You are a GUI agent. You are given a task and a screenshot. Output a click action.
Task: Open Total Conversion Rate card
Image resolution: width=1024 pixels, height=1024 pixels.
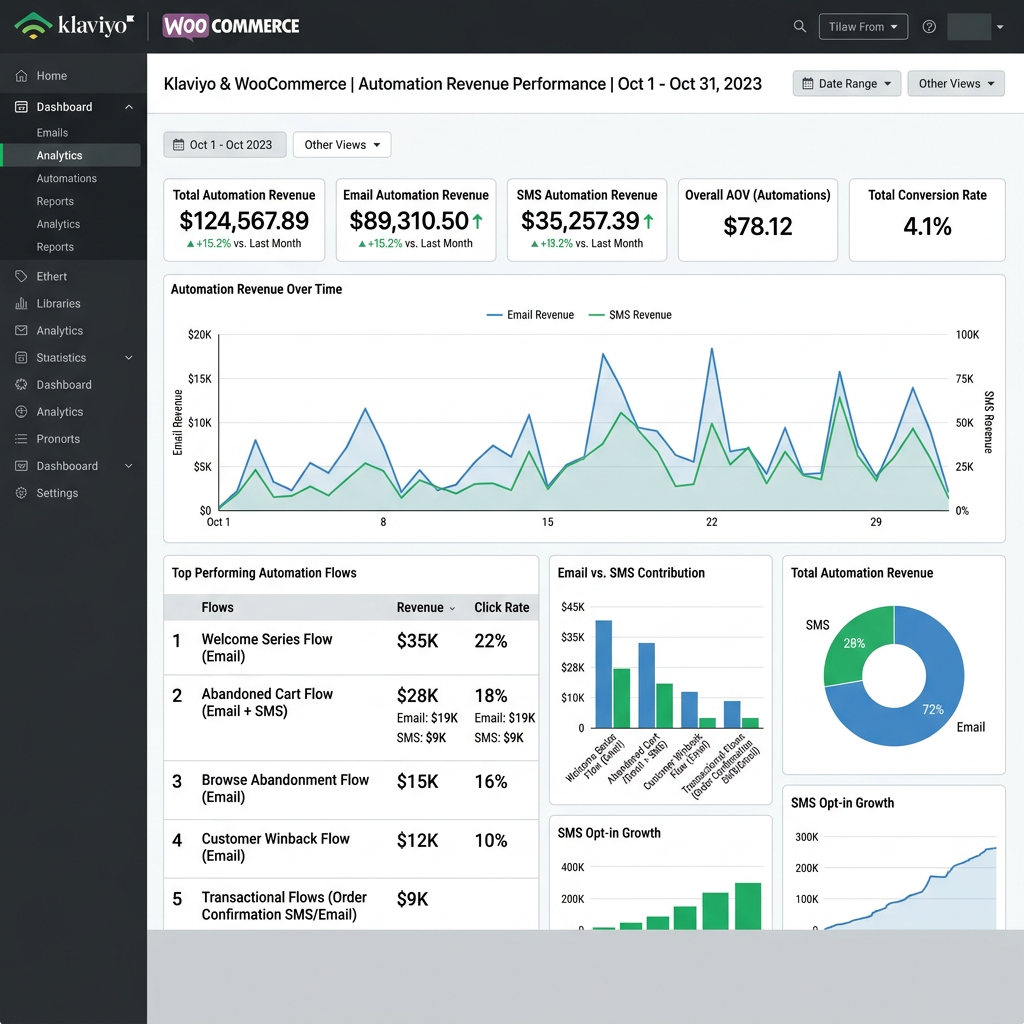927,220
